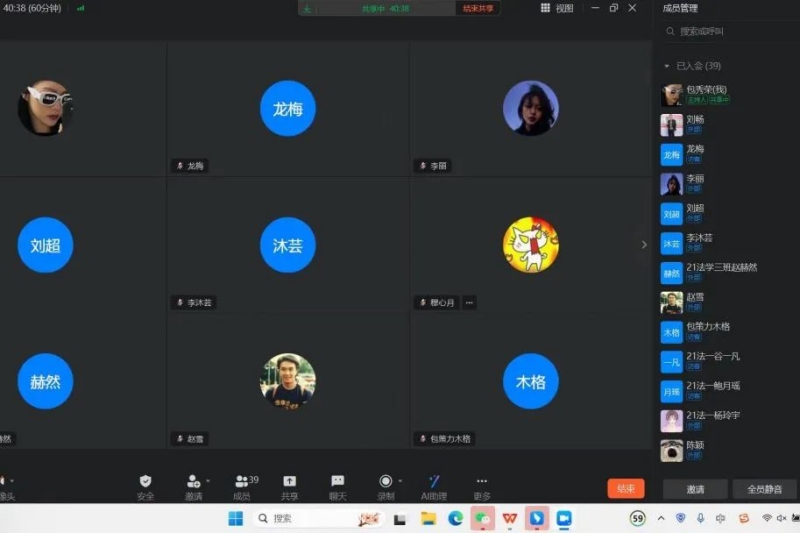Switch layout with the 视图 view button
This screenshot has width=800, height=533.
(x=558, y=8)
